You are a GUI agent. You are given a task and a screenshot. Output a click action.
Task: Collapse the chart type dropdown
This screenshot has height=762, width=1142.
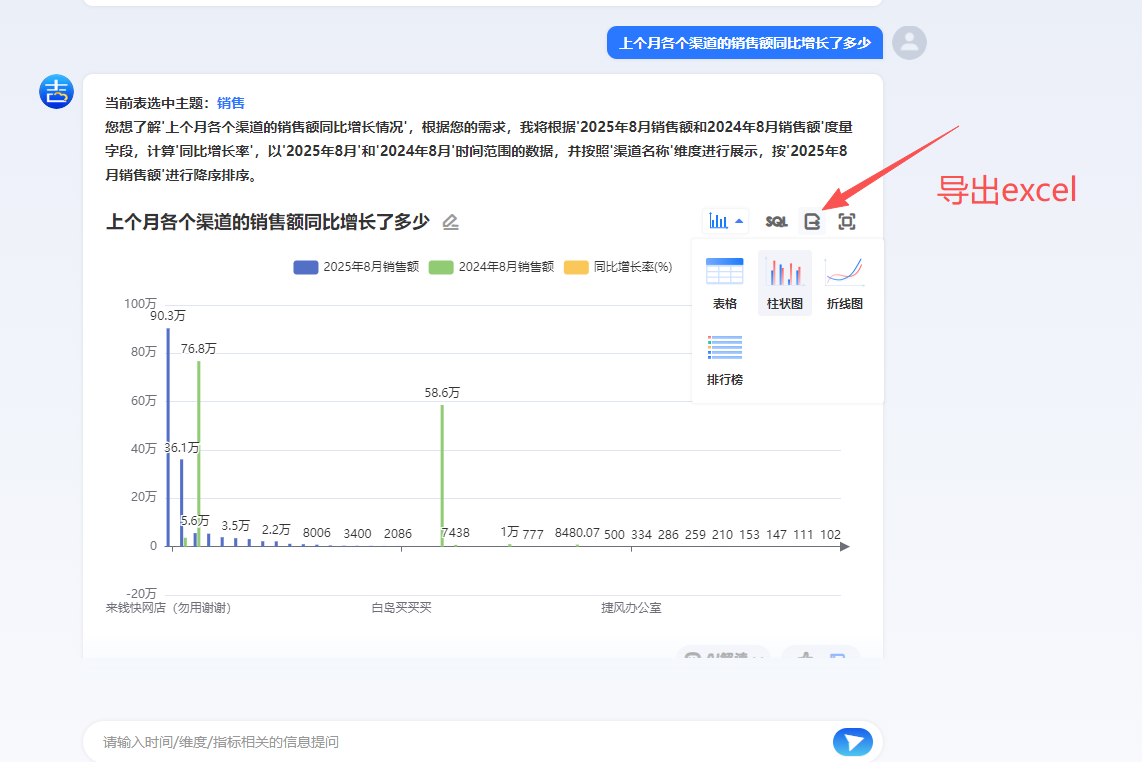tap(725, 222)
